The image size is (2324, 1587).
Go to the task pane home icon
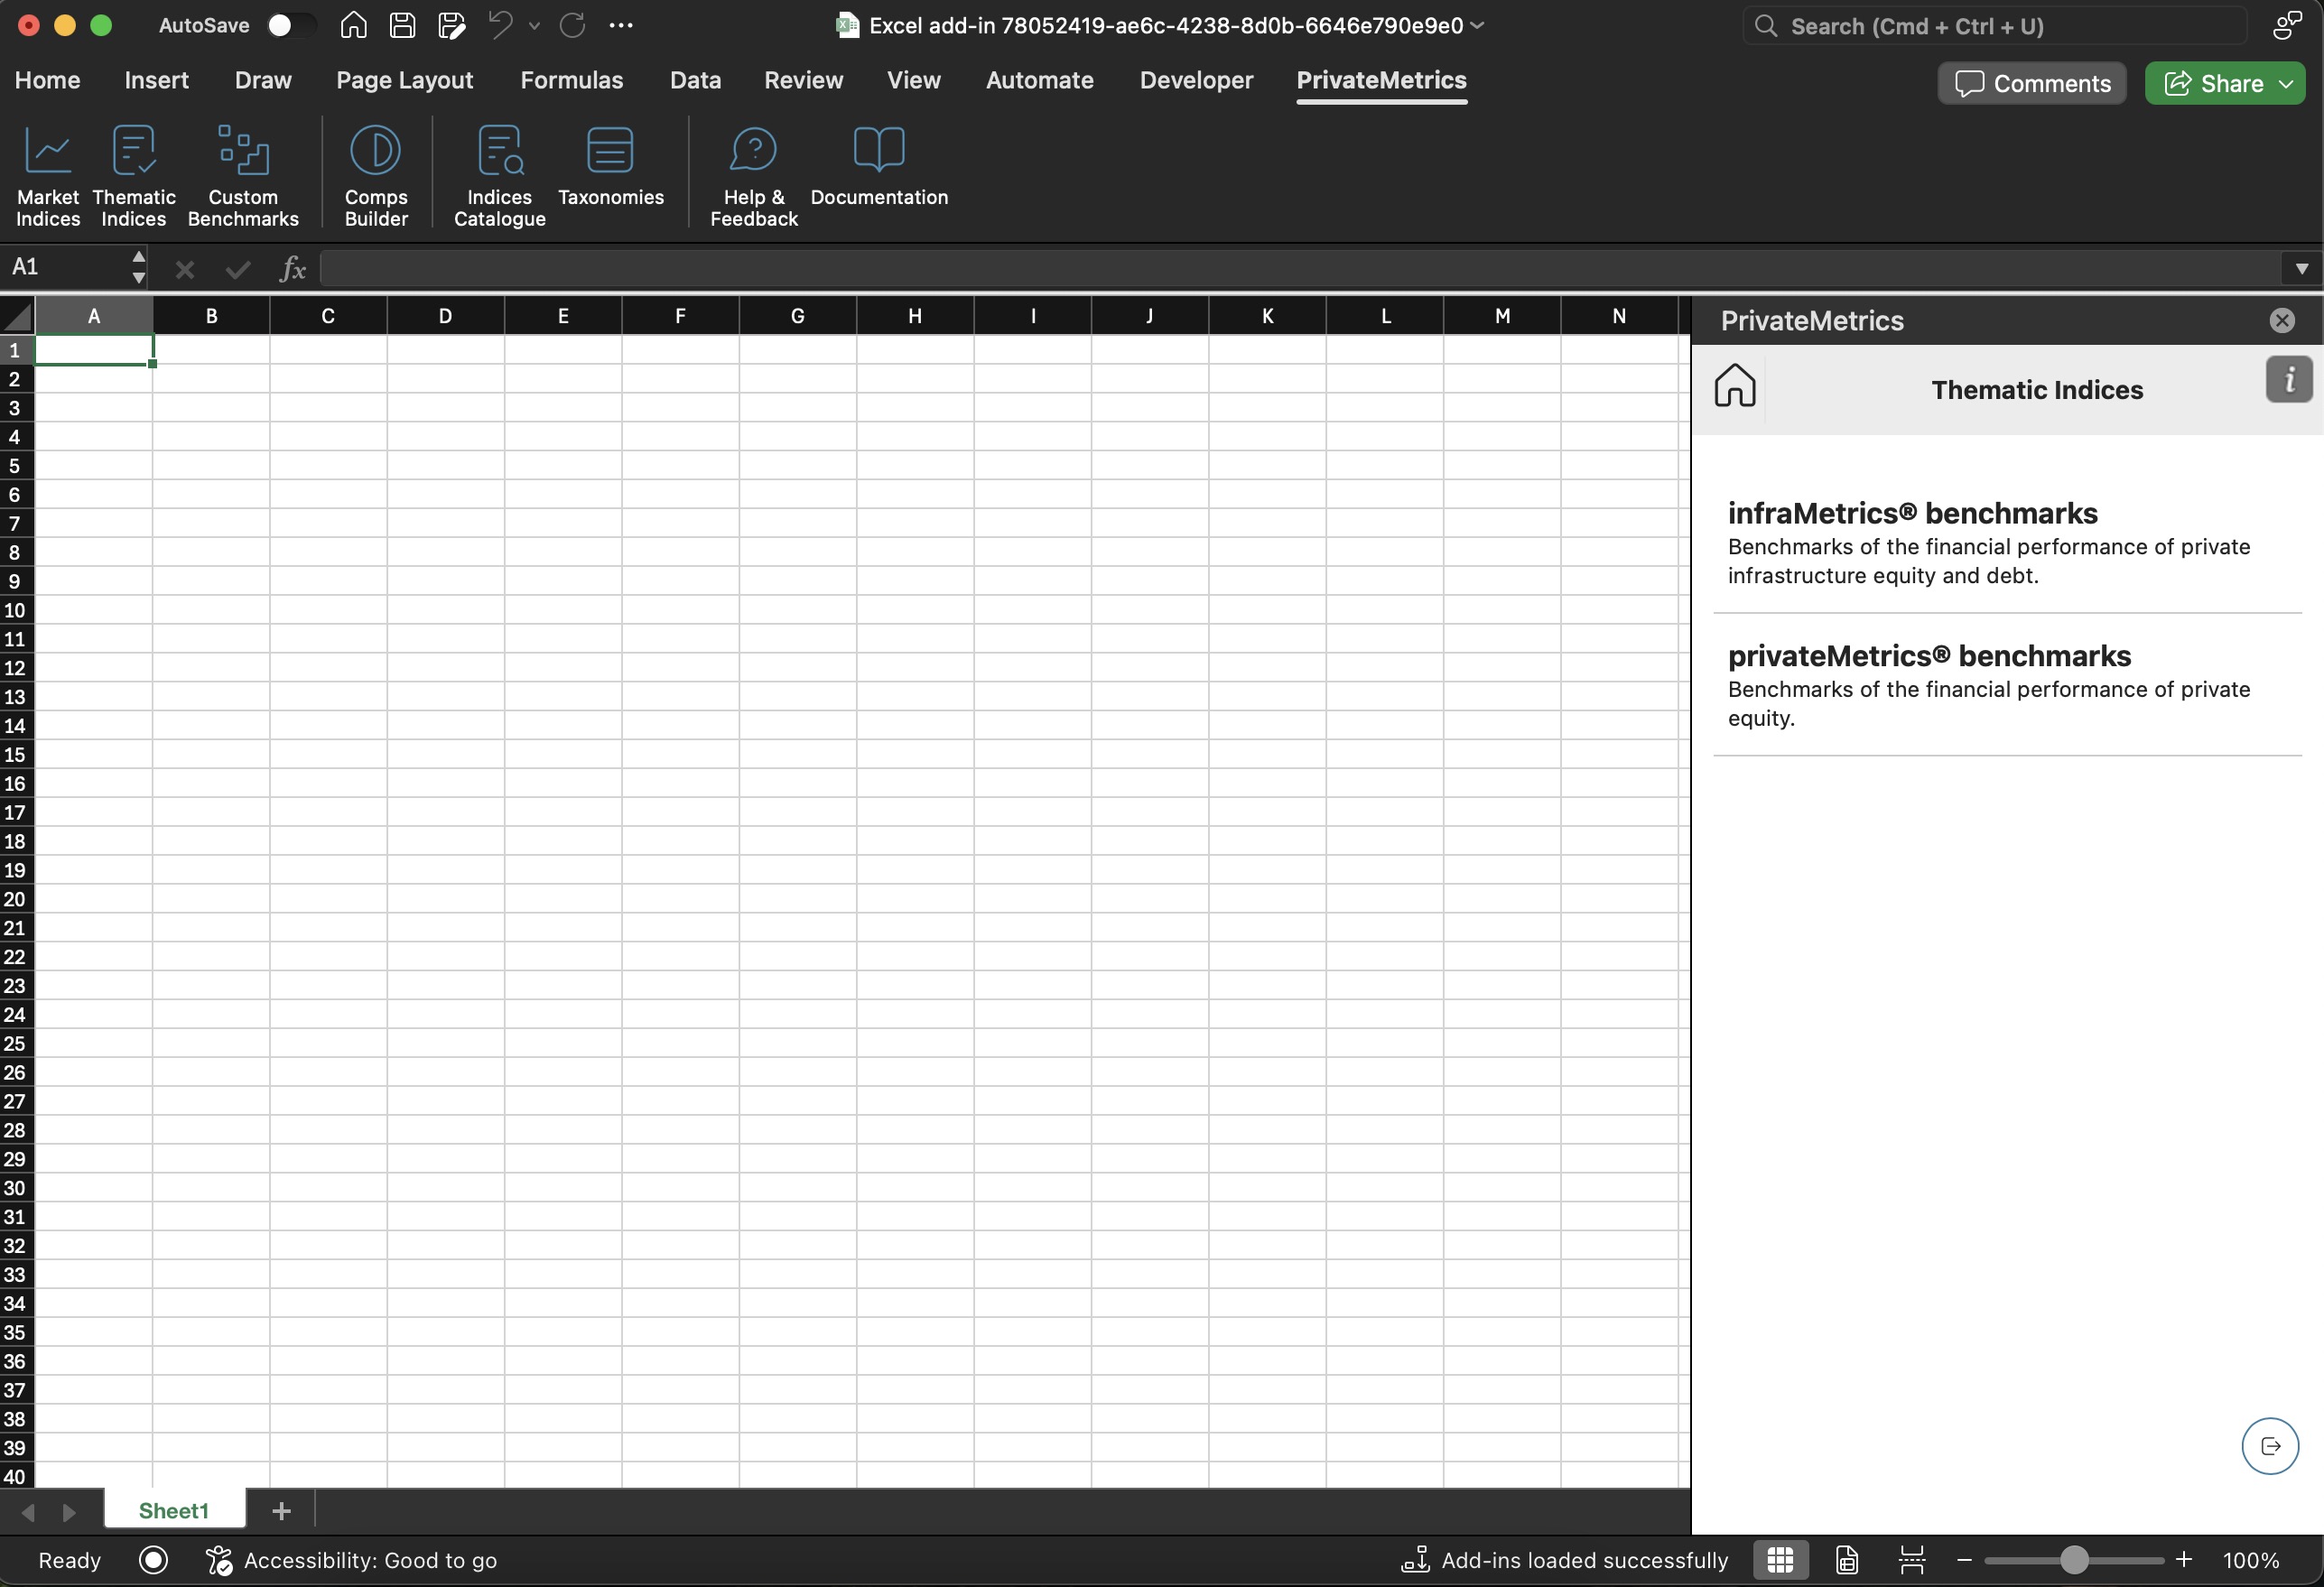point(1735,386)
